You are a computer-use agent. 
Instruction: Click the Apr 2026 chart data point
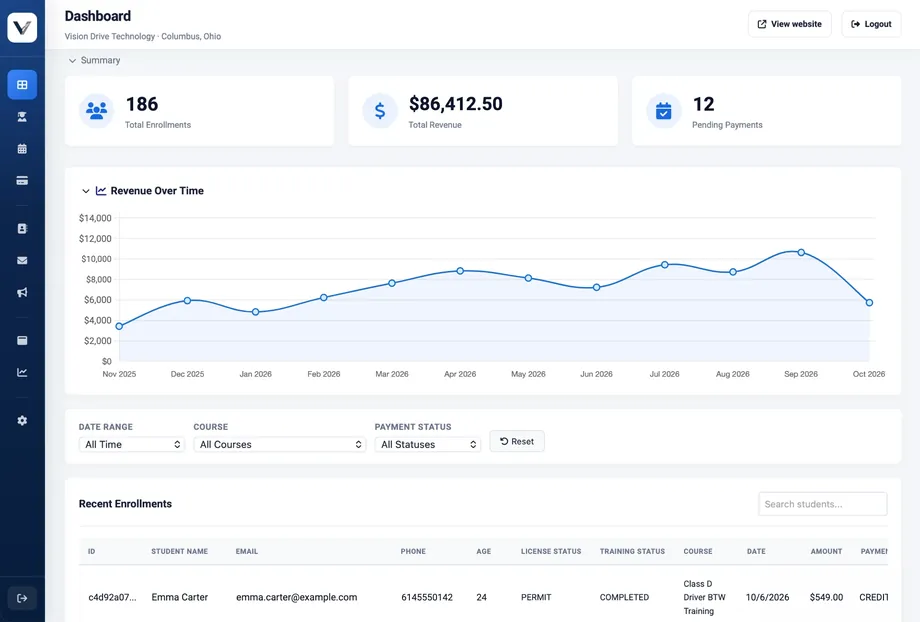point(460,271)
